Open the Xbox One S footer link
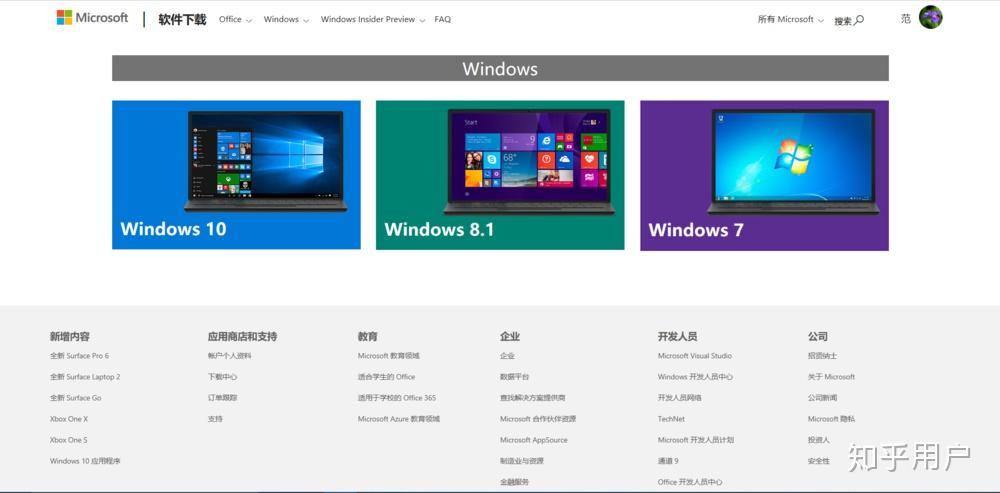1000x493 pixels. (x=68, y=440)
